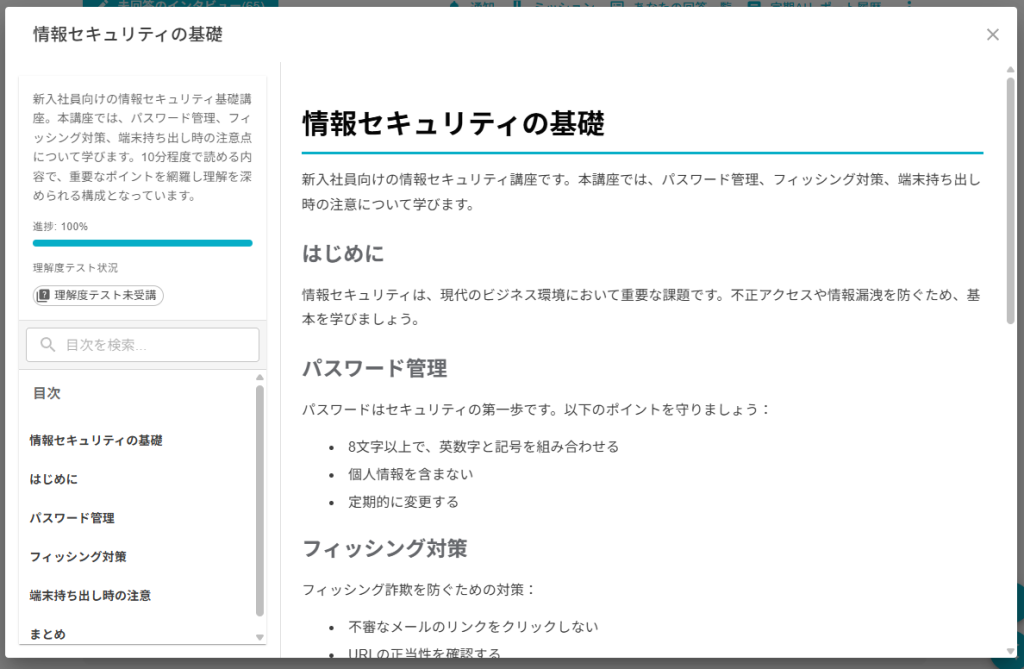Click the 目次 list scrollbar thumb
This screenshot has height=669, width=1024.
[260, 500]
